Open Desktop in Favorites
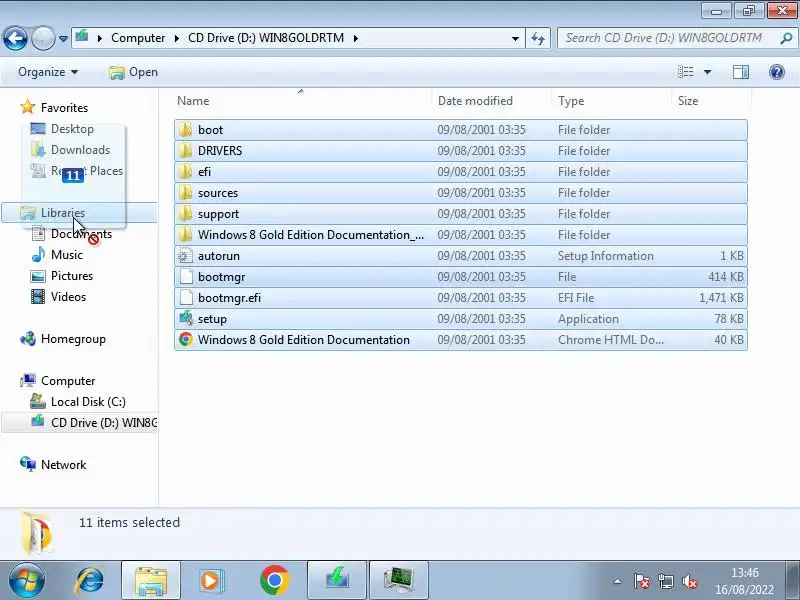The width and height of the screenshot is (800, 600). pyautogui.click(x=62, y=129)
